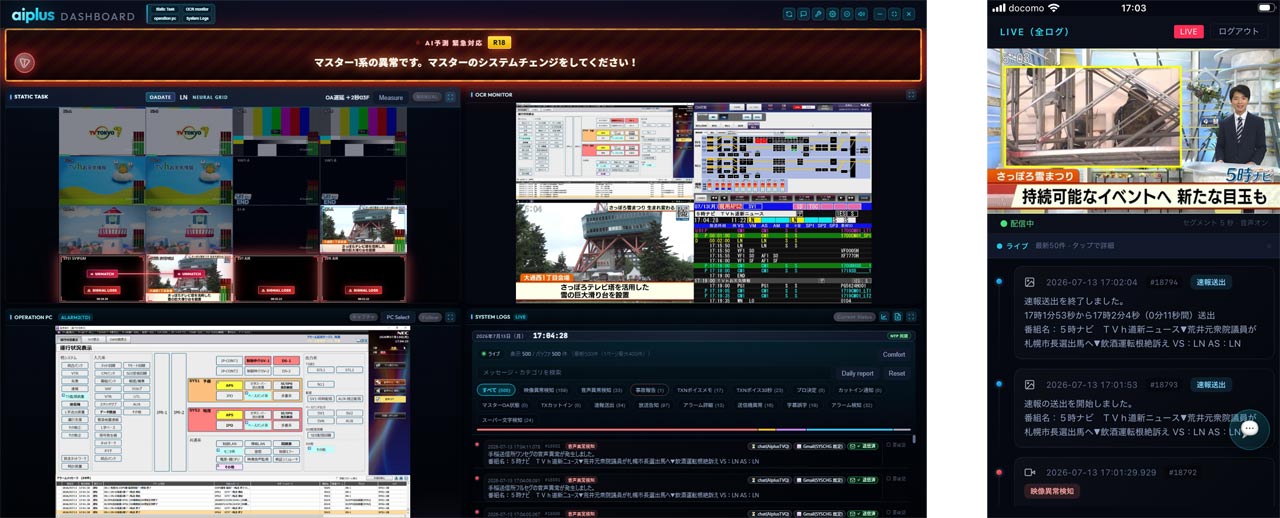Image resolution: width=1280 pixels, height=518 pixels.
Task: Select the すべて filter tab in System Logs
Action: click(x=497, y=389)
